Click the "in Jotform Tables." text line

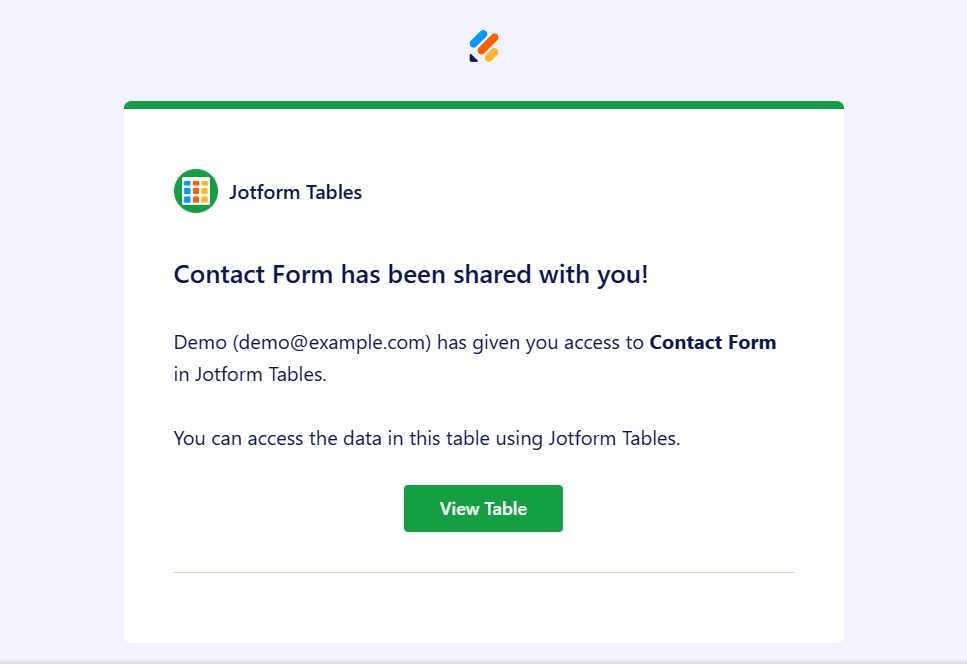coord(250,376)
